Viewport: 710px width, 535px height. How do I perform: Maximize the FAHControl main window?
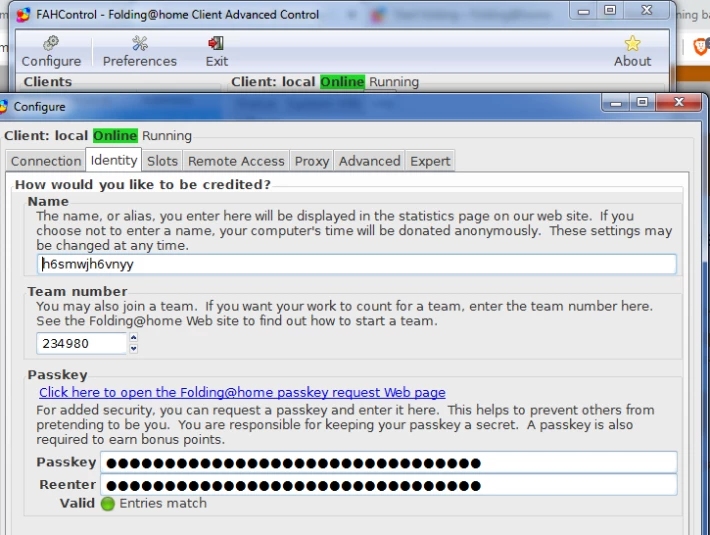coord(610,10)
